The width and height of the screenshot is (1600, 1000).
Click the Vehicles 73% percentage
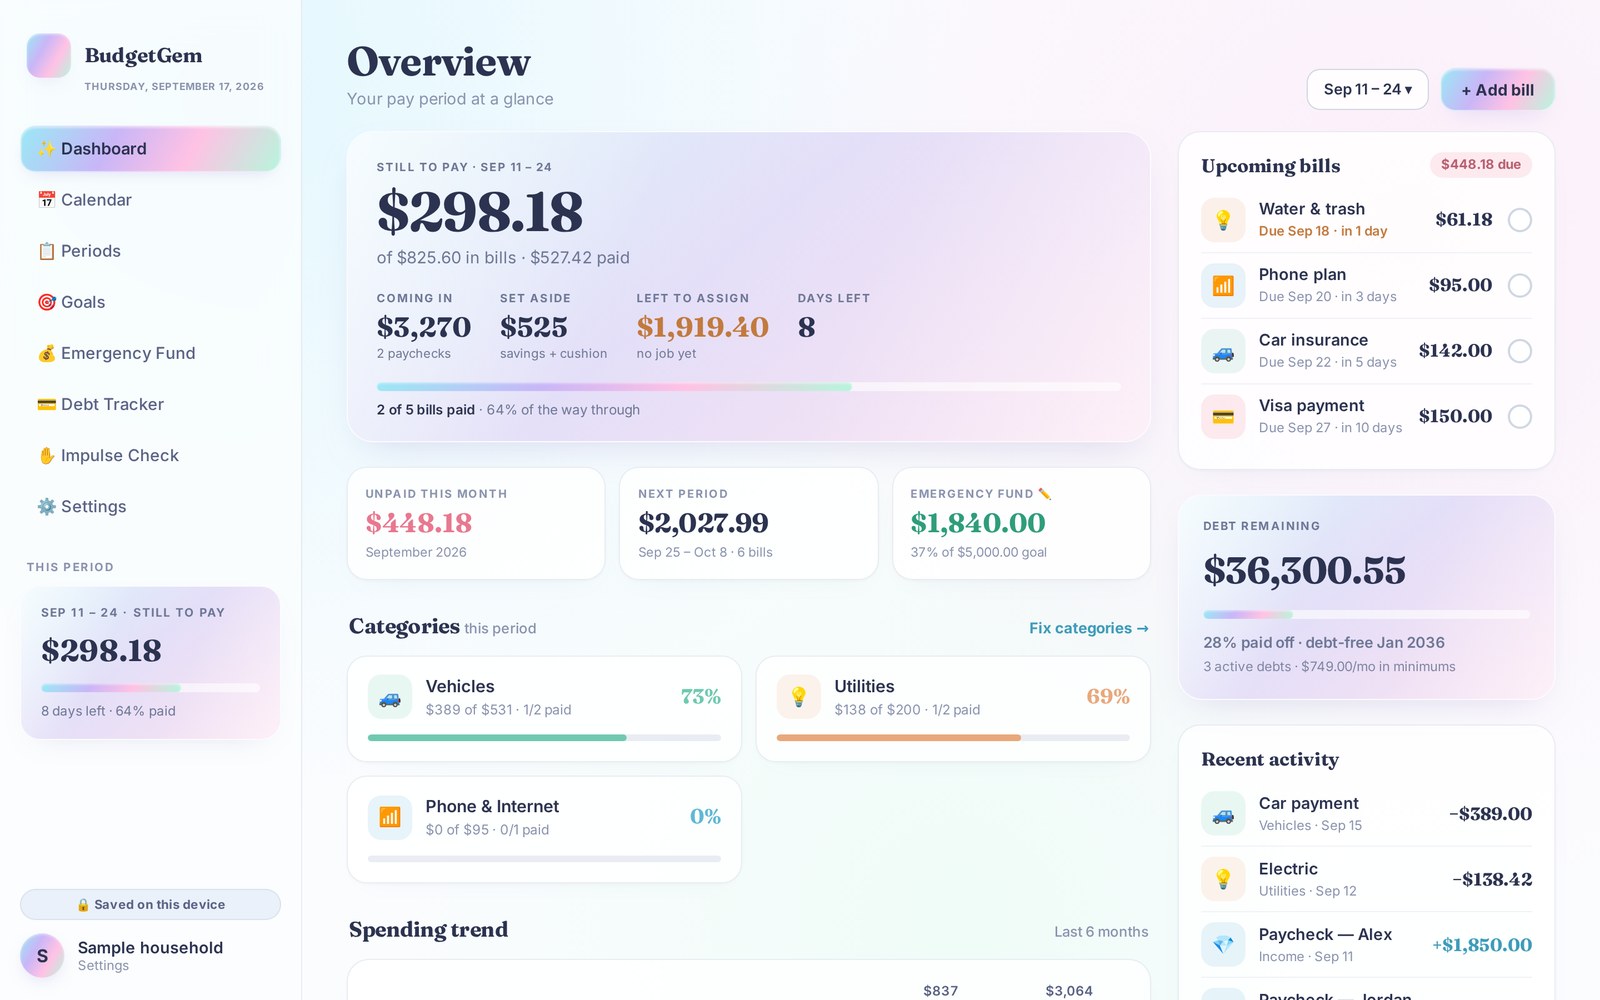pos(700,696)
